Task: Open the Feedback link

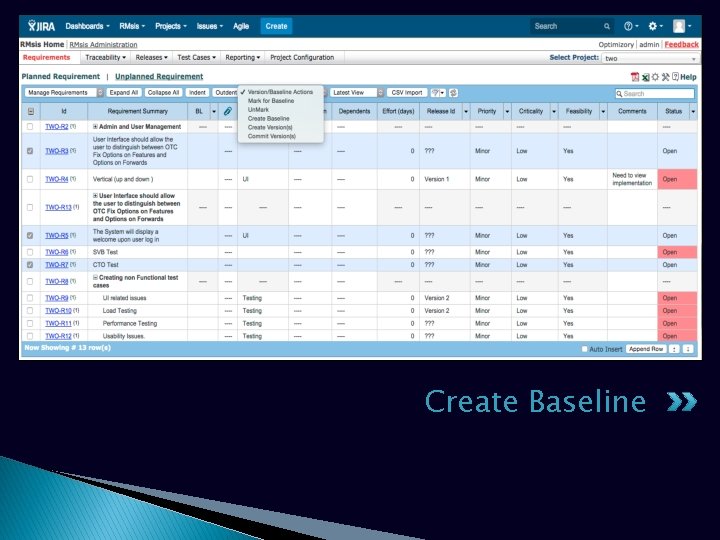Action: point(681,45)
